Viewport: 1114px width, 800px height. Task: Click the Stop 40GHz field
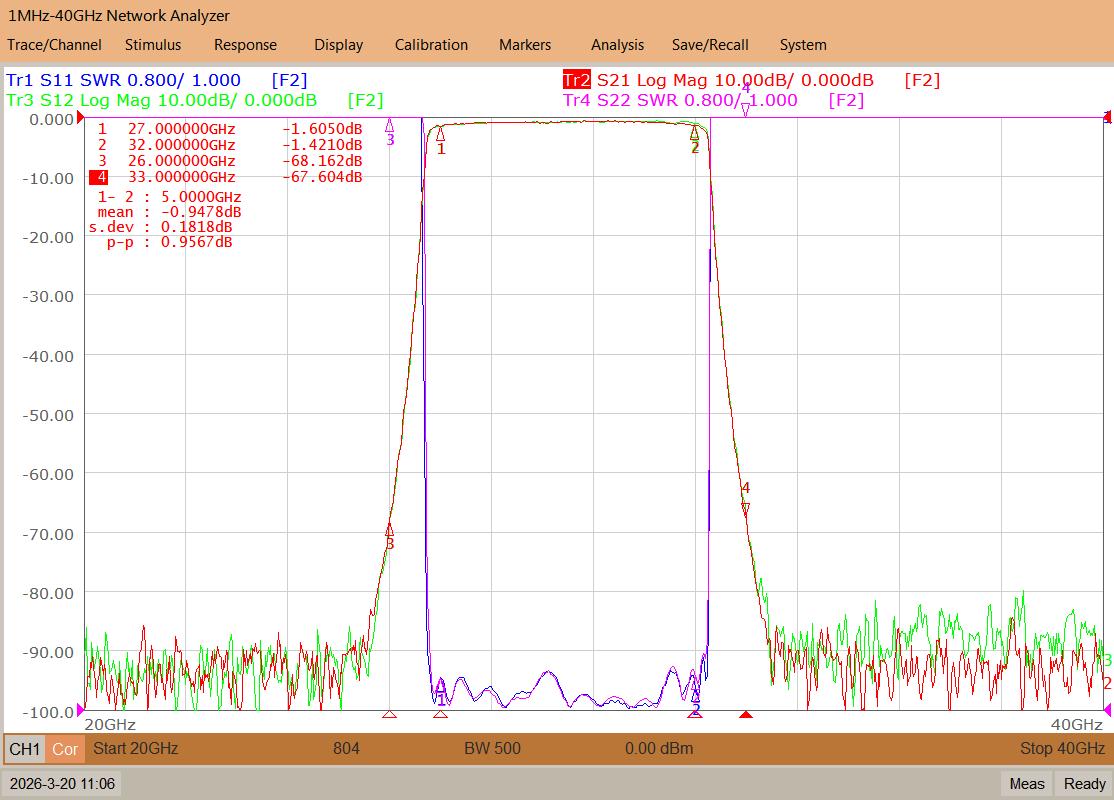[1062, 748]
